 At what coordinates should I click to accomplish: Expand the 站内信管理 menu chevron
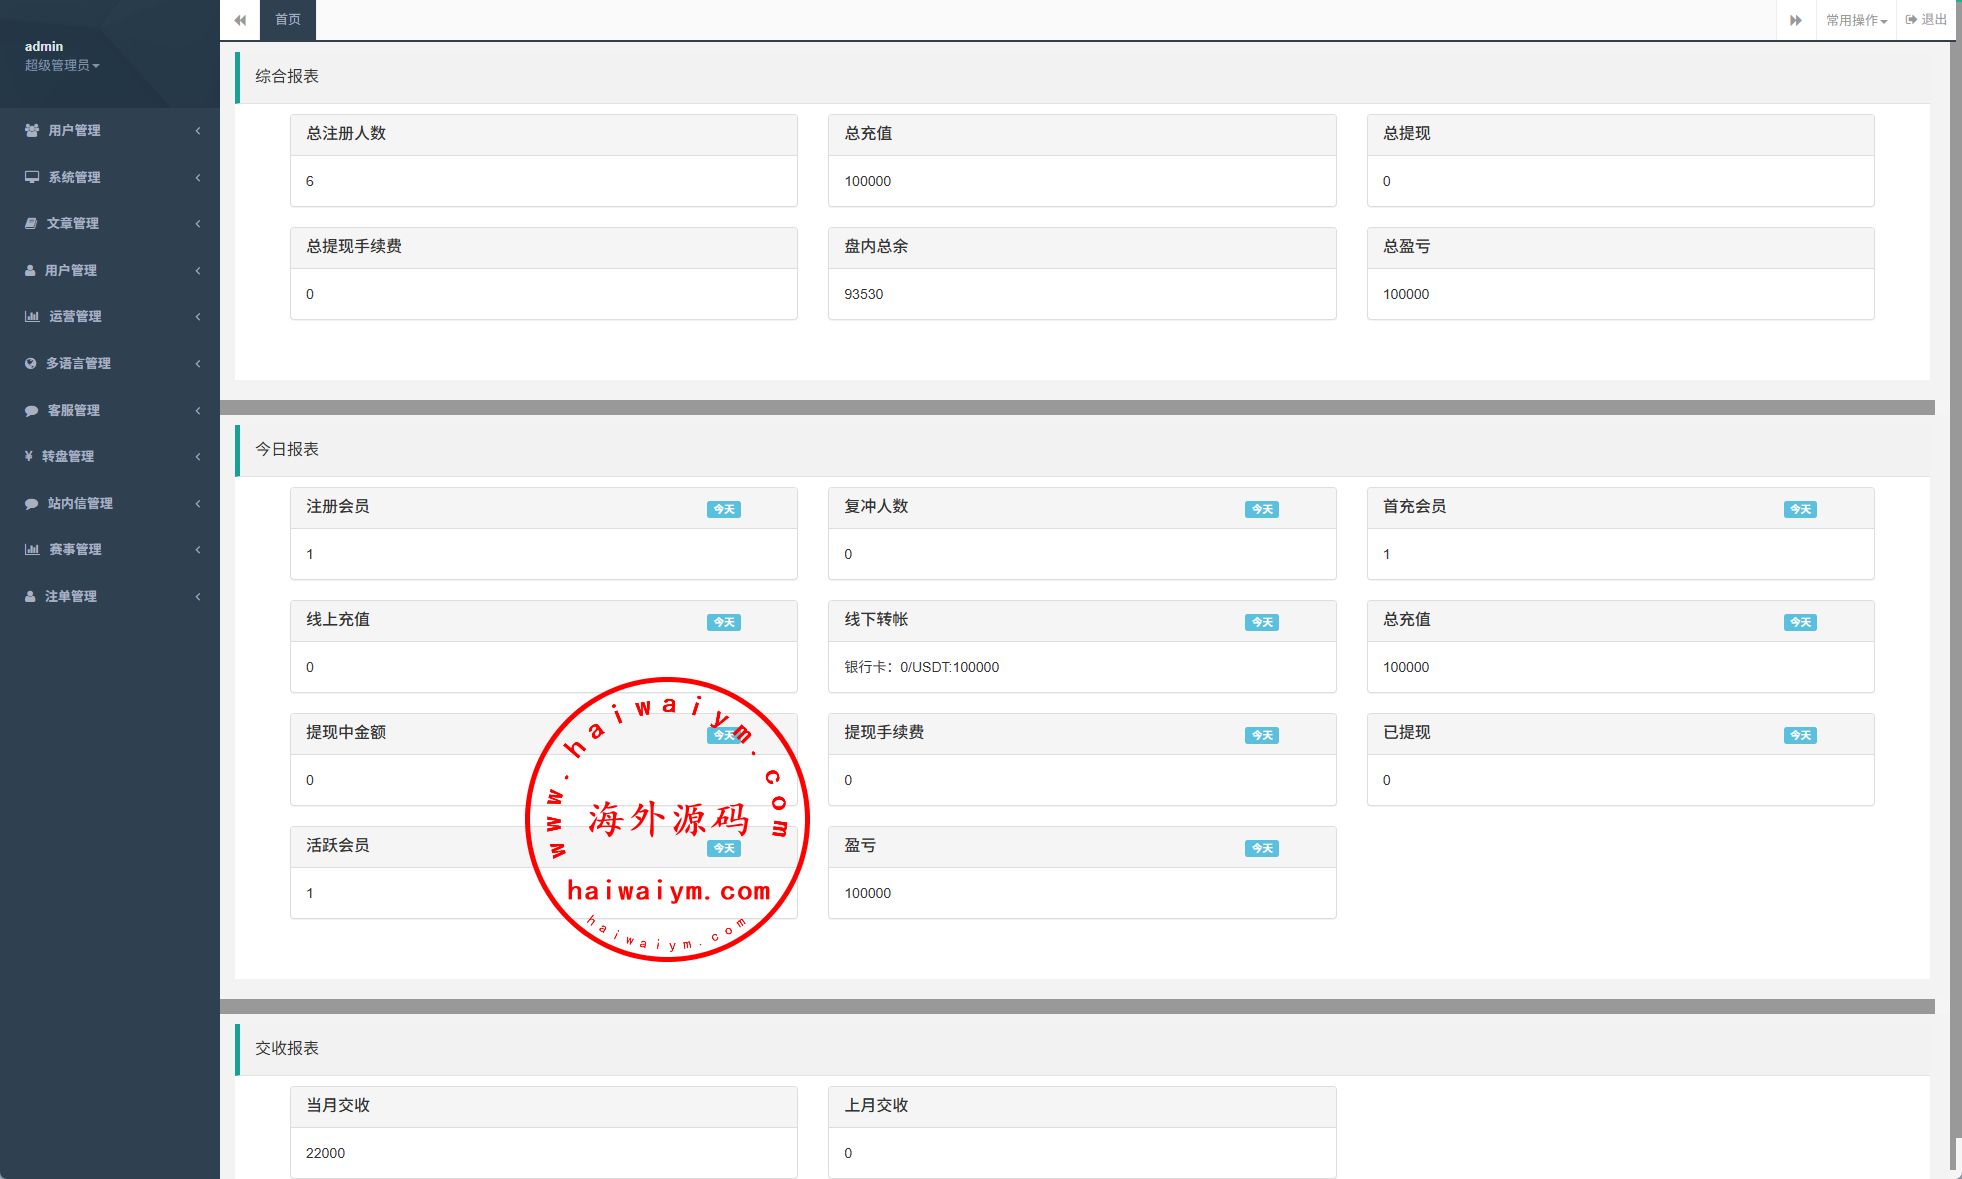(x=198, y=503)
